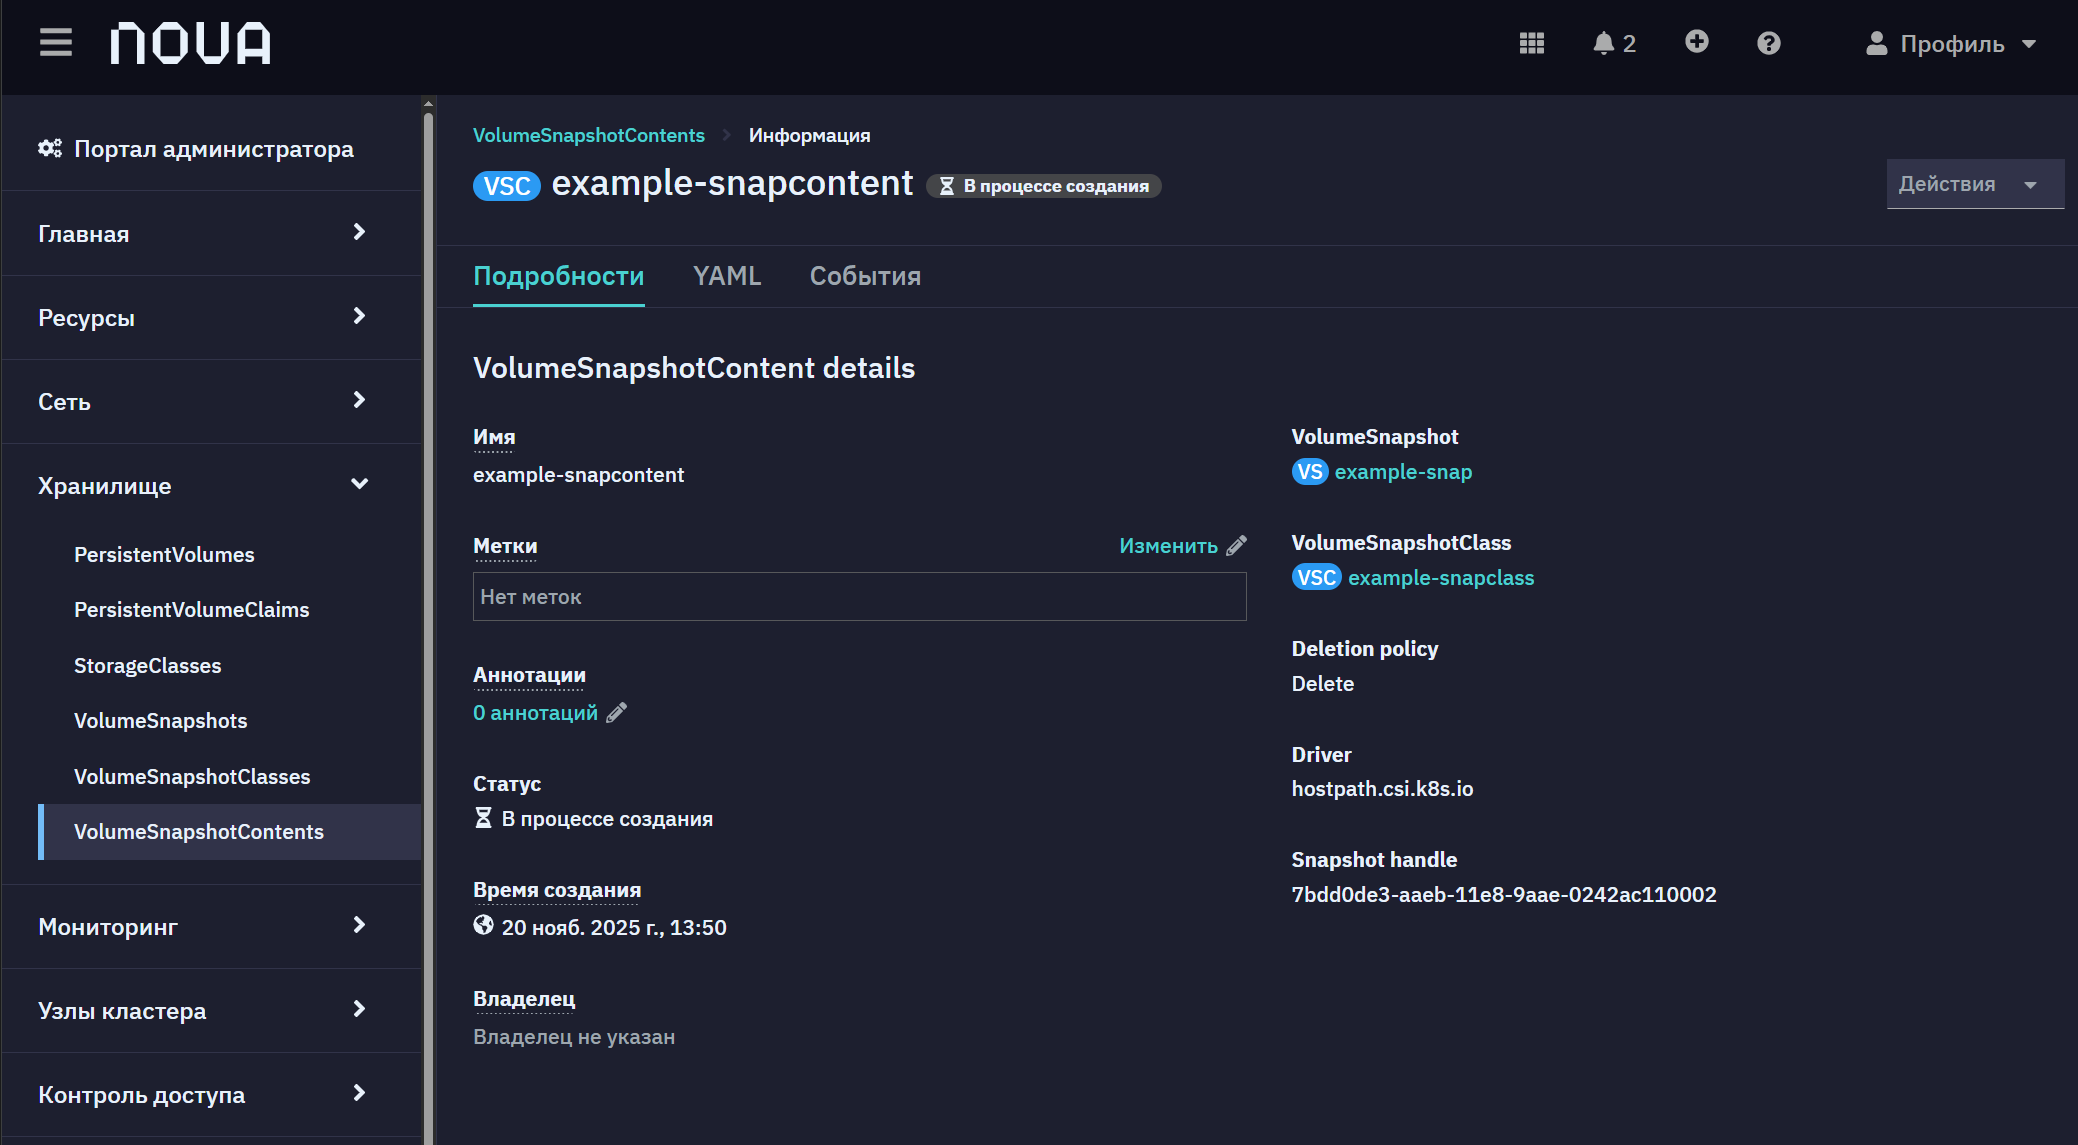
Task: Open the Действия actions dropdown
Action: (x=1975, y=184)
